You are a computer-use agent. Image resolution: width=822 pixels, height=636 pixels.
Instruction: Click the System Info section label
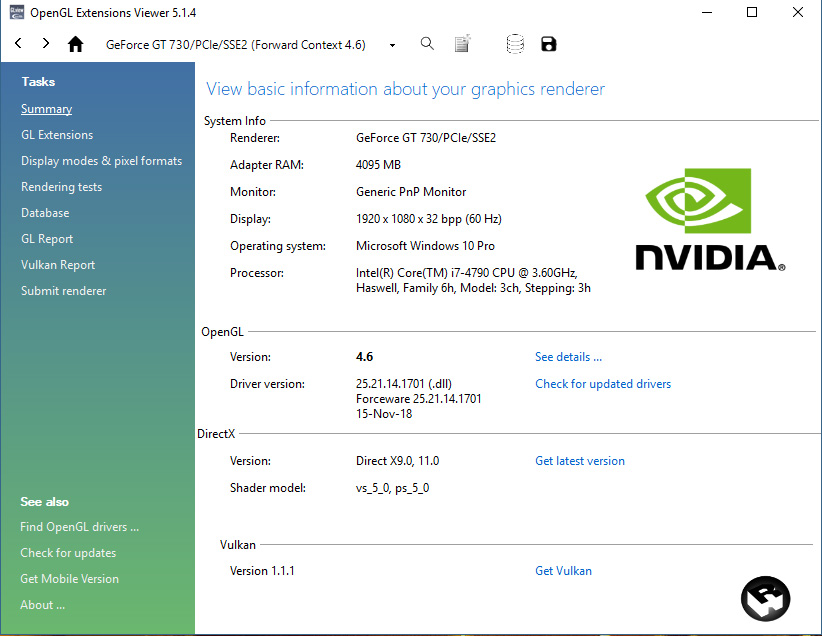234,121
